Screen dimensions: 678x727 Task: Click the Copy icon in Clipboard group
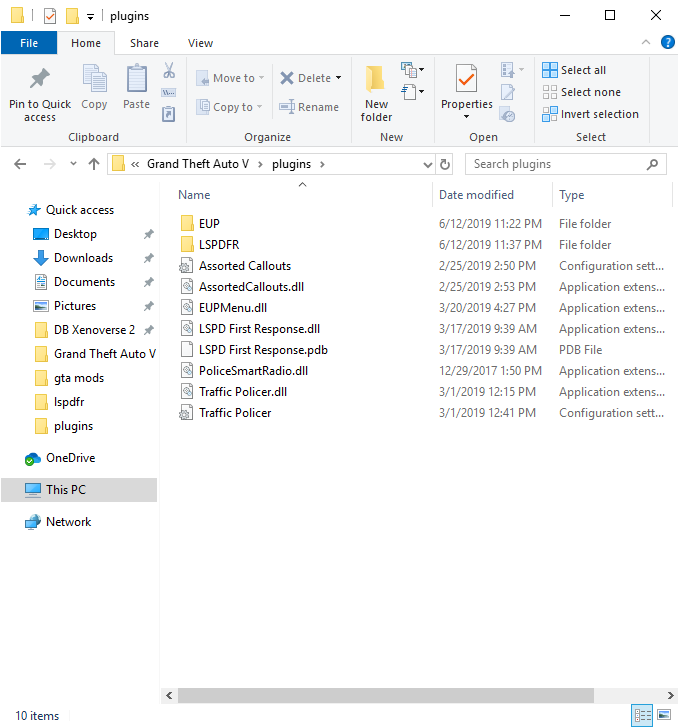pos(95,78)
